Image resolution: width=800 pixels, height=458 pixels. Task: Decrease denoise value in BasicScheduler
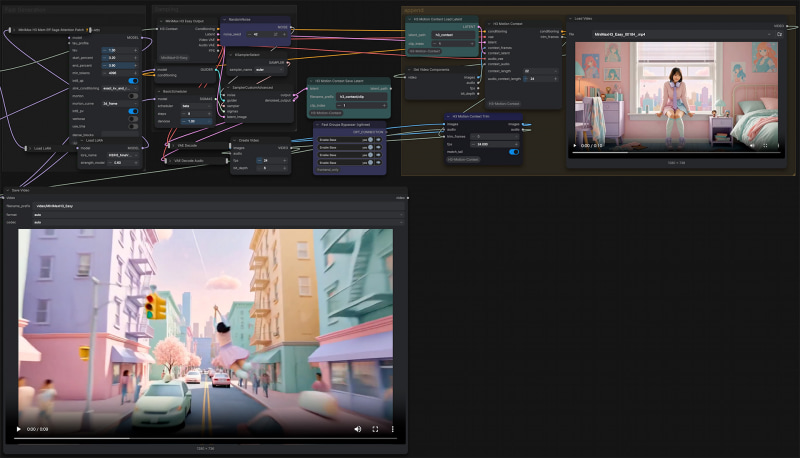tap(184, 121)
